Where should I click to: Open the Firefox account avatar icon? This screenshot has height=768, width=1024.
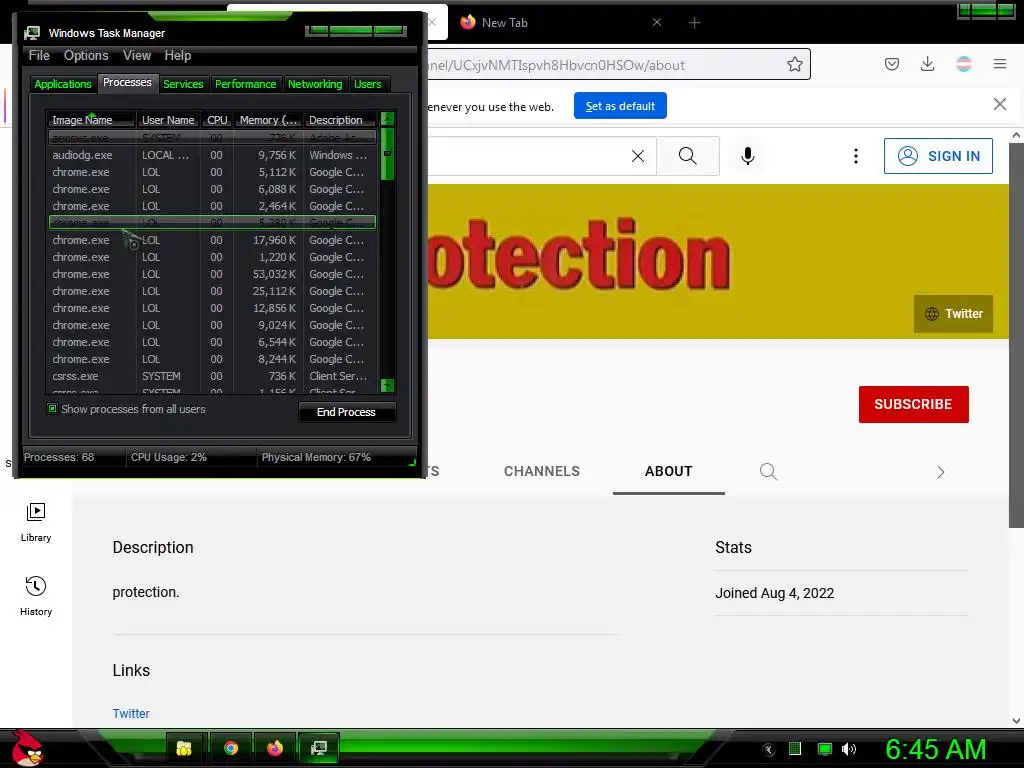pyautogui.click(x=964, y=64)
